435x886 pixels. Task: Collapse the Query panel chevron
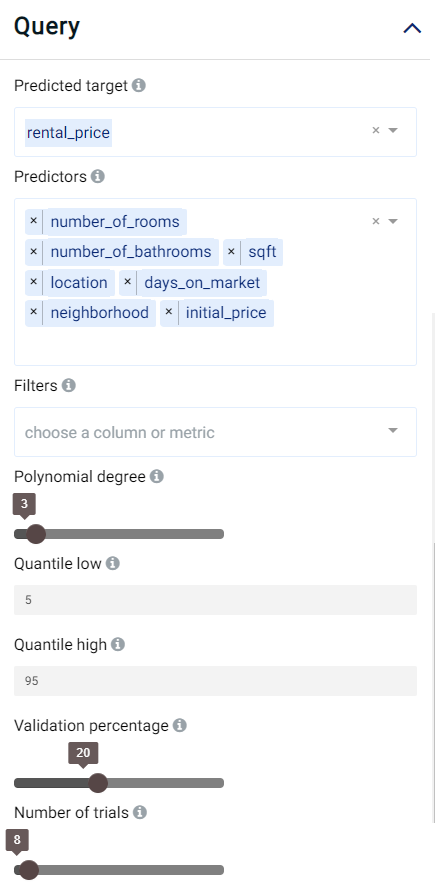412,28
